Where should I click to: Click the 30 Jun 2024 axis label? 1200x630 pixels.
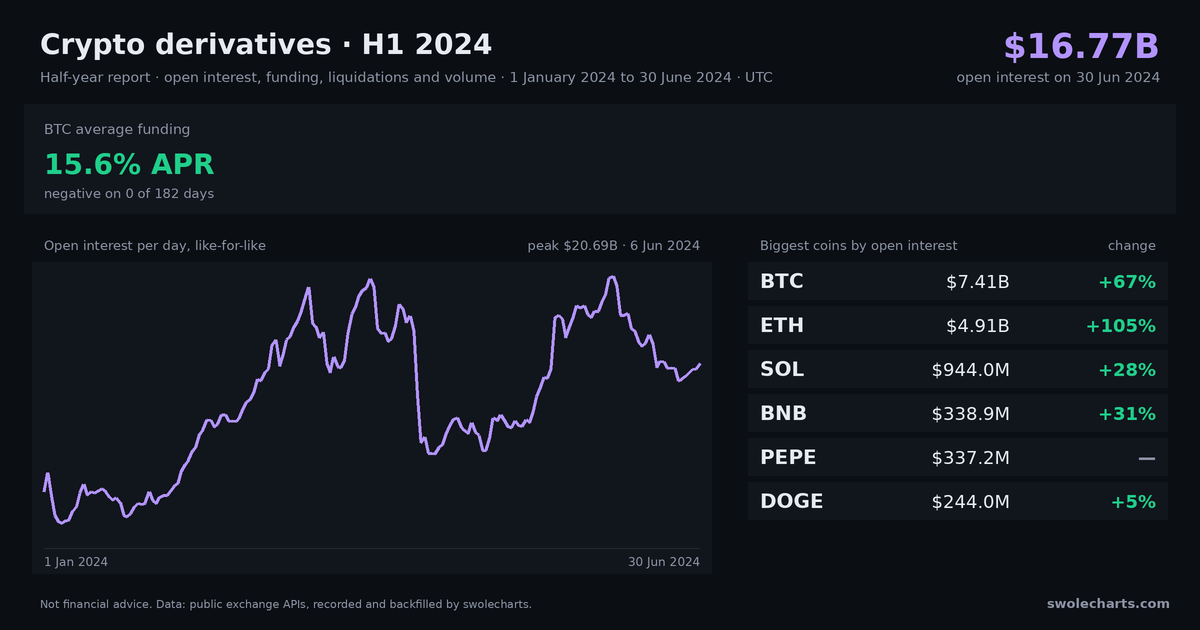[x=664, y=562]
